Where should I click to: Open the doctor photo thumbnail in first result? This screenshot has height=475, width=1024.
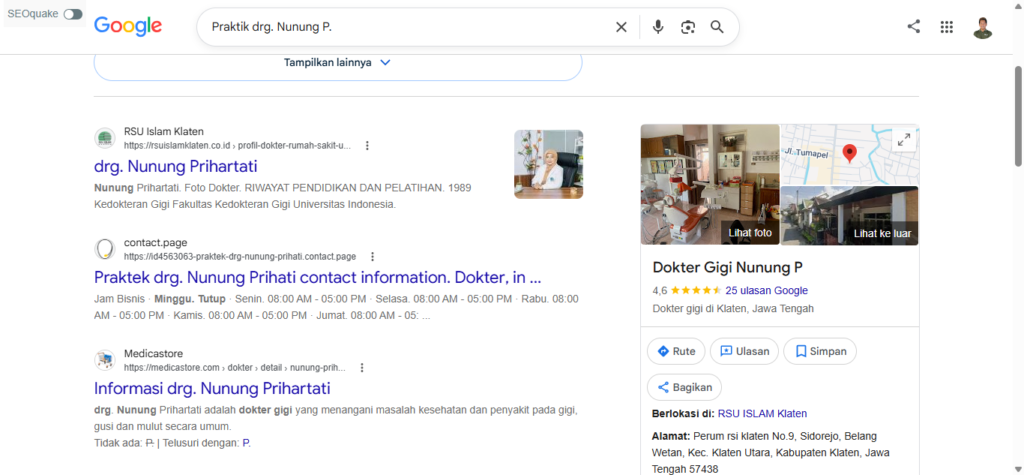(x=549, y=164)
